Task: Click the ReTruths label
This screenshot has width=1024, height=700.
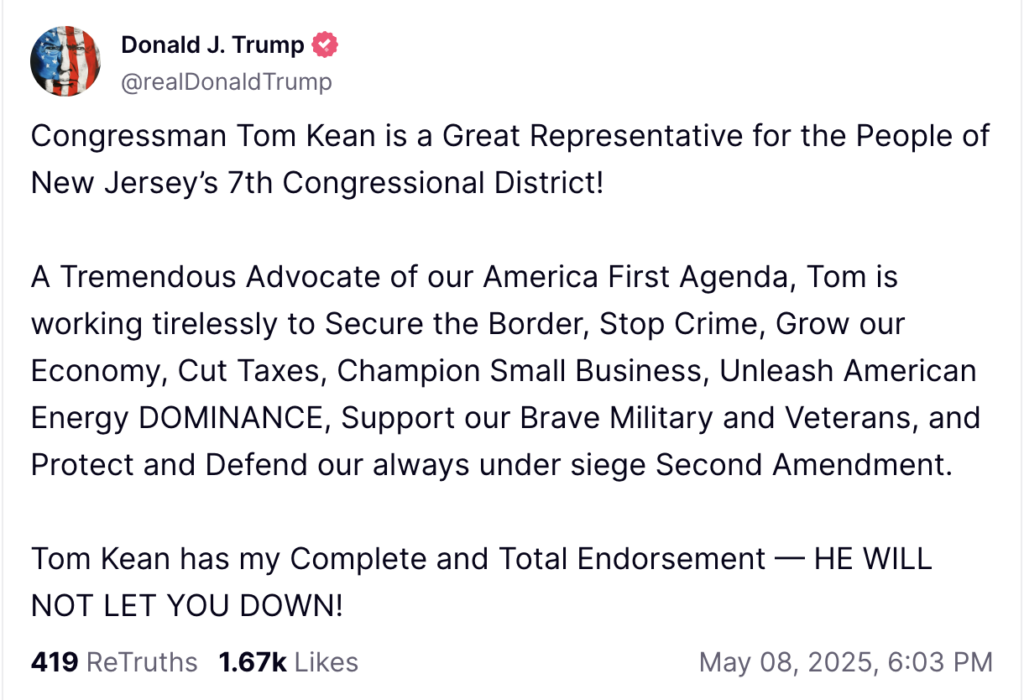Action: coord(142,662)
